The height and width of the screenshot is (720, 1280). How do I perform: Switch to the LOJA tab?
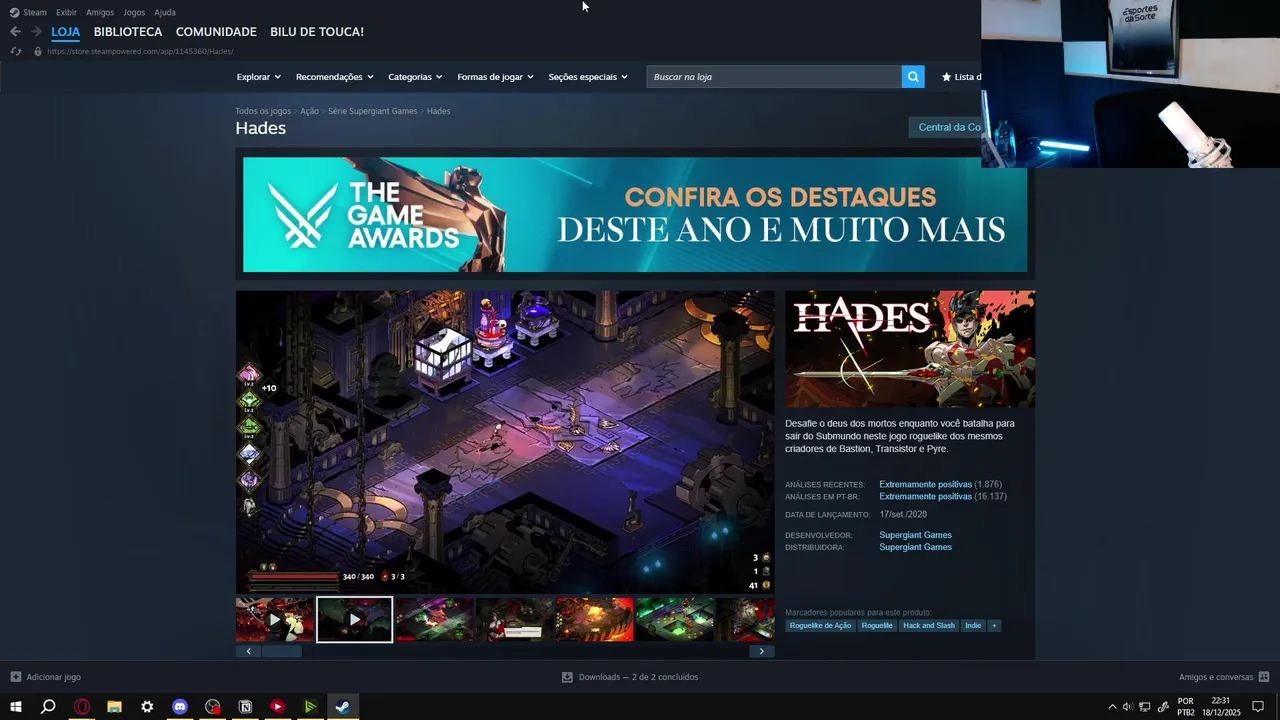65,32
